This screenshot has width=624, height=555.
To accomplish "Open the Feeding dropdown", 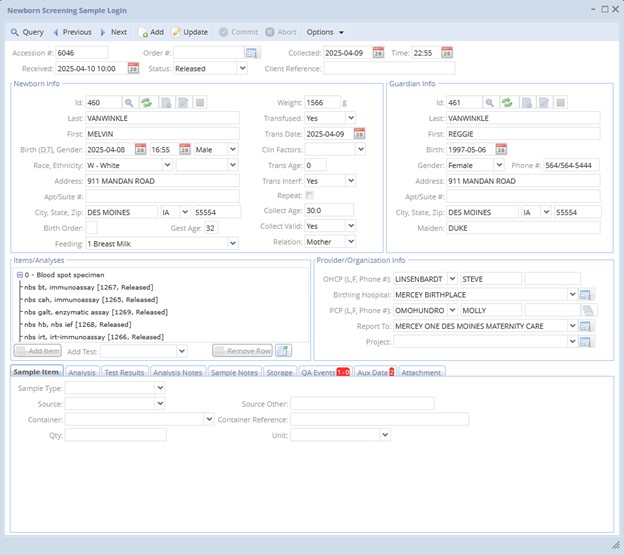I will tap(233, 243).
